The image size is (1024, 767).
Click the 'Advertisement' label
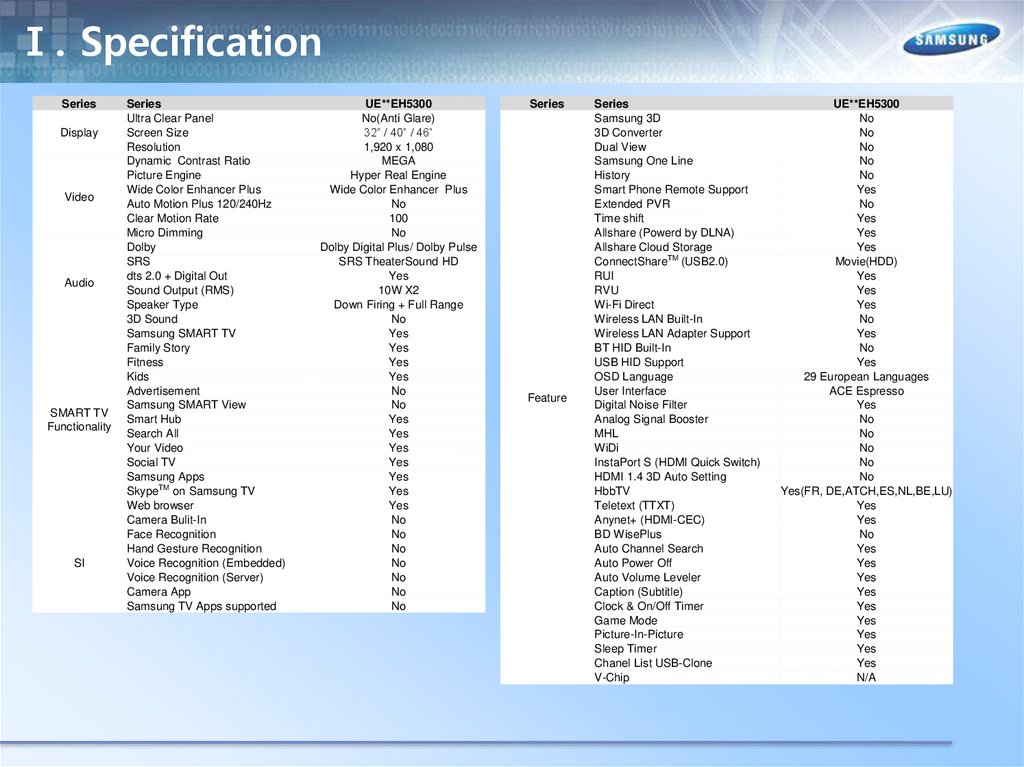[163, 391]
